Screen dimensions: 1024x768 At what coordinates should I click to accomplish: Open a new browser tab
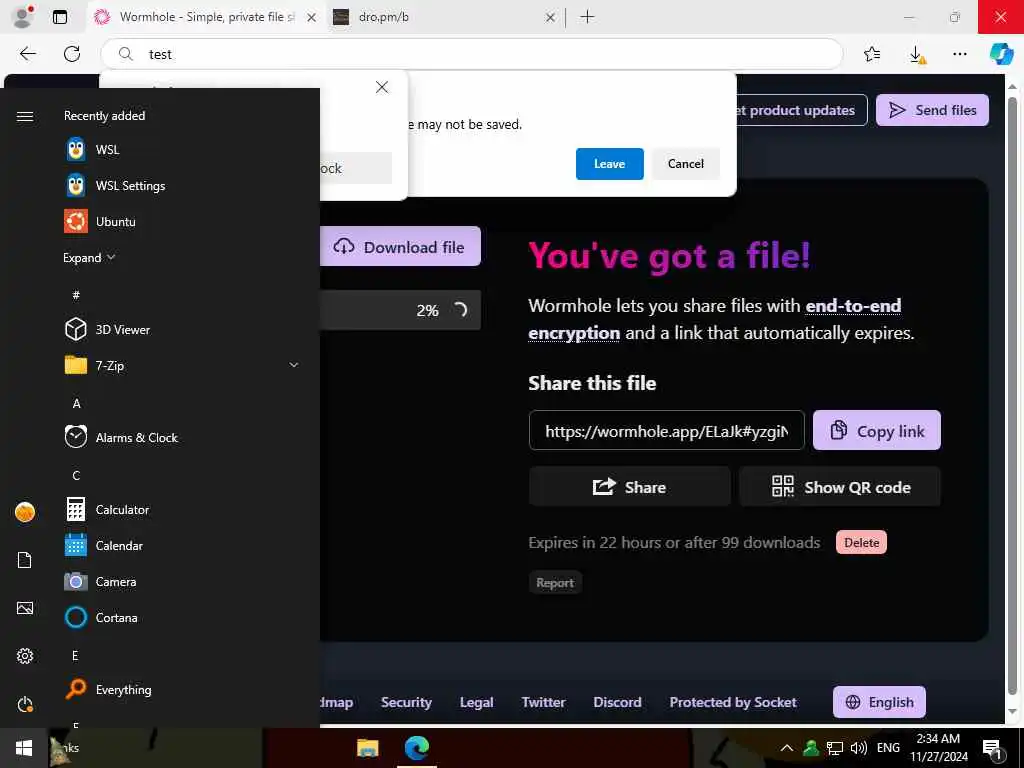tap(587, 17)
